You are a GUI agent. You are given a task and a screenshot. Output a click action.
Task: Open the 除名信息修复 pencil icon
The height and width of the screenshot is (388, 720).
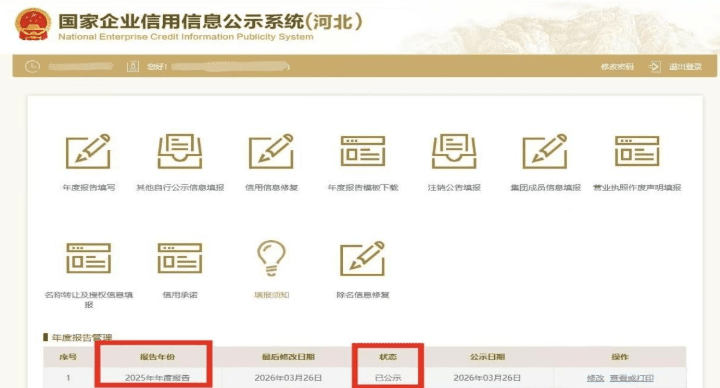[x=362, y=259]
